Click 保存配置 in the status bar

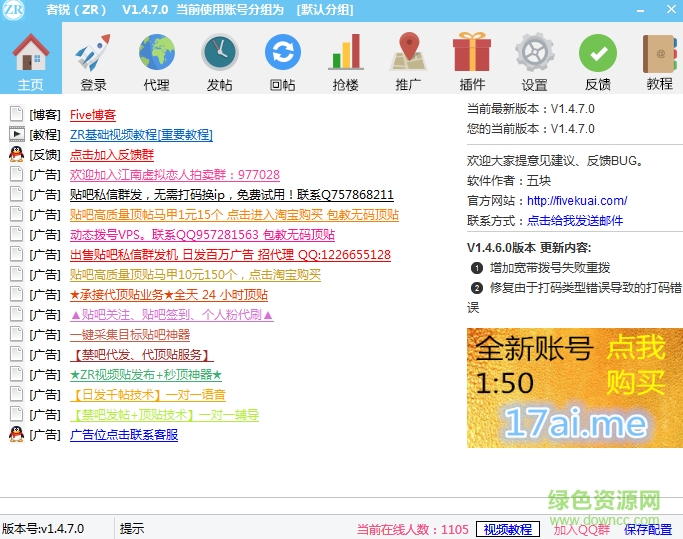click(x=648, y=529)
